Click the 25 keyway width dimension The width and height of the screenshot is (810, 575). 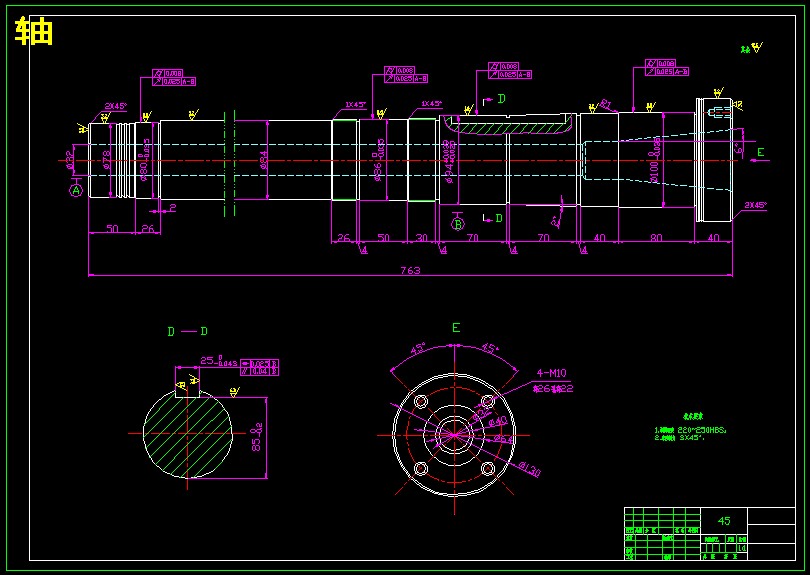[219, 361]
